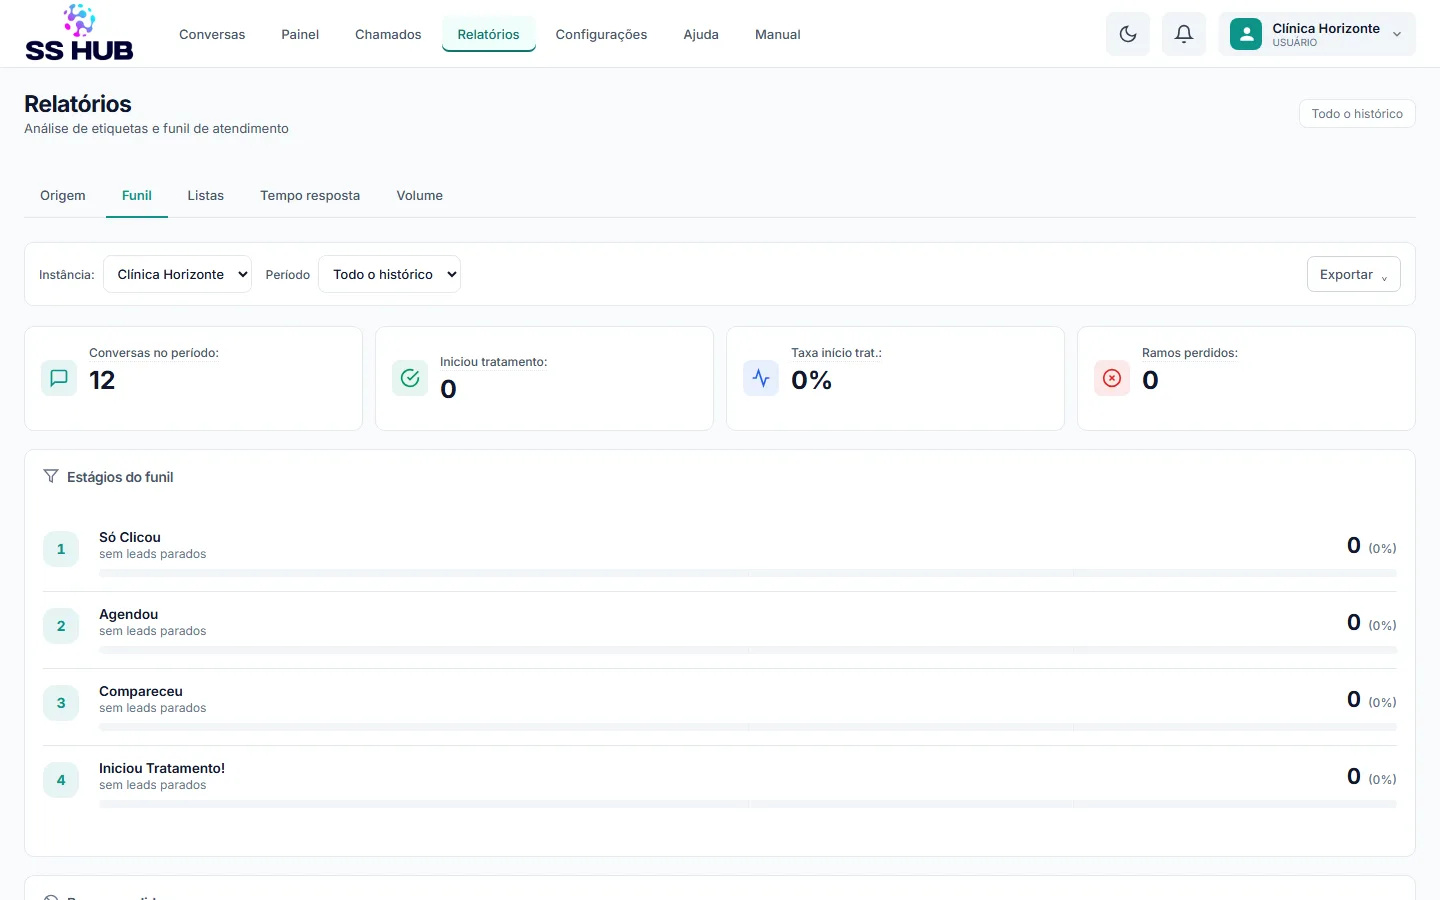This screenshot has height=900, width=1440.
Task: Click stage number 2 badge for Agendou
Action: coord(61,626)
